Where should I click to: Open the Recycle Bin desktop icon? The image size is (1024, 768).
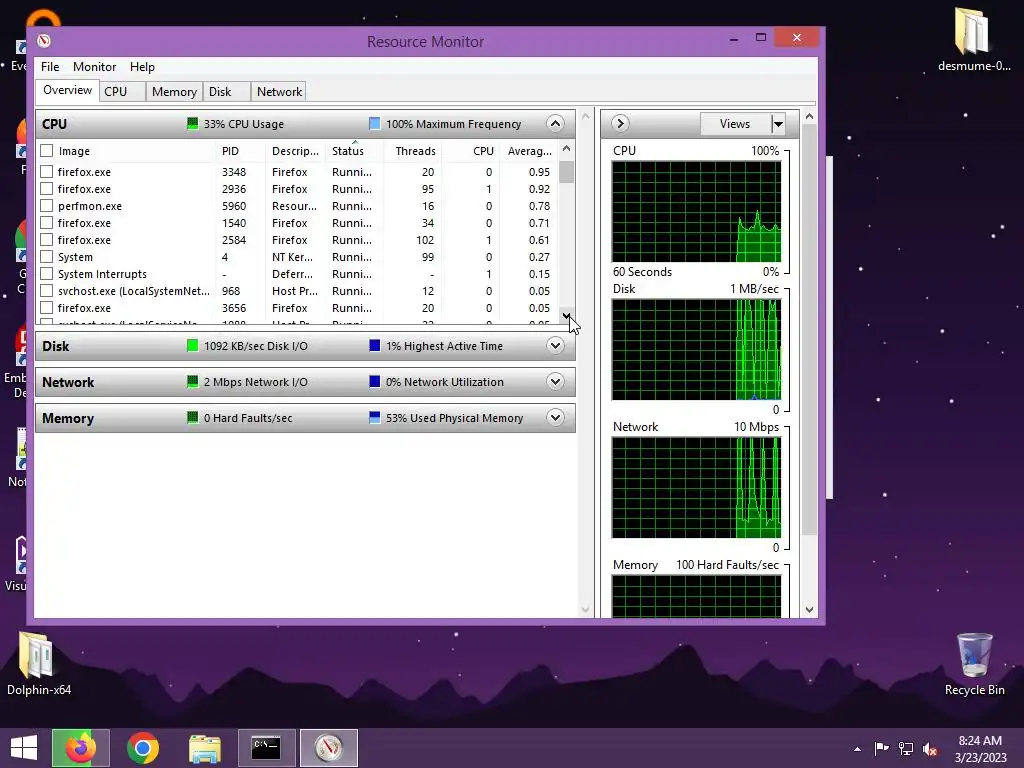click(x=974, y=664)
